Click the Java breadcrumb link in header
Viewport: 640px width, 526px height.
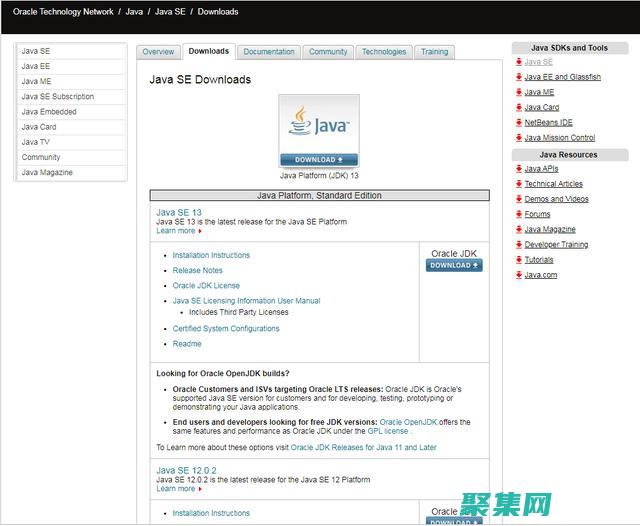click(x=134, y=12)
